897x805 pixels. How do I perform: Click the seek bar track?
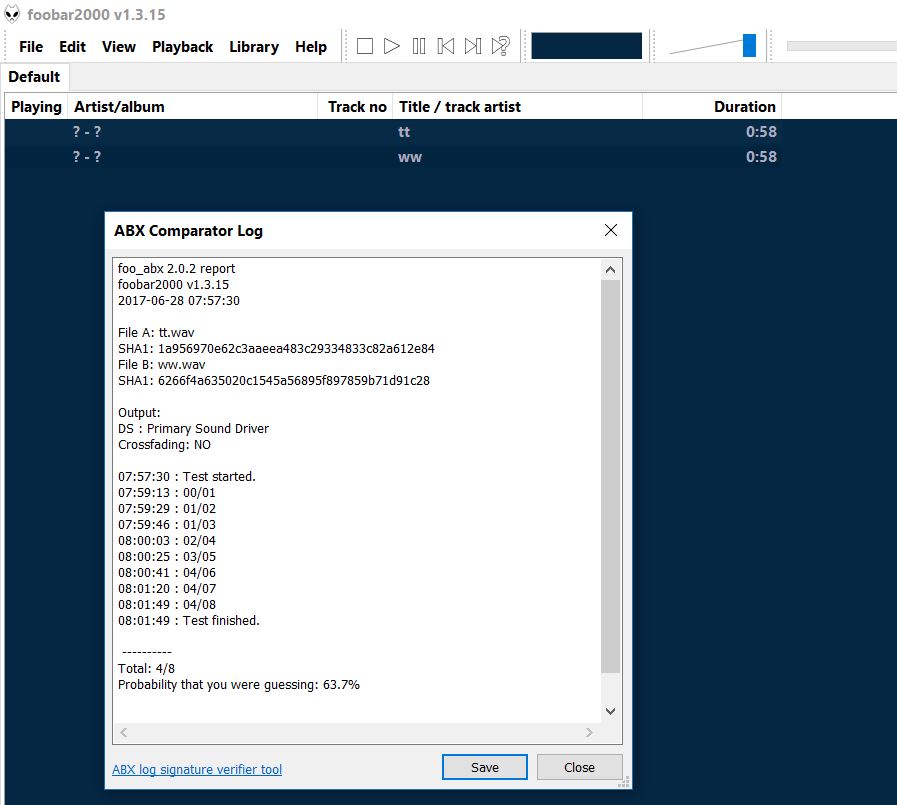(x=842, y=46)
